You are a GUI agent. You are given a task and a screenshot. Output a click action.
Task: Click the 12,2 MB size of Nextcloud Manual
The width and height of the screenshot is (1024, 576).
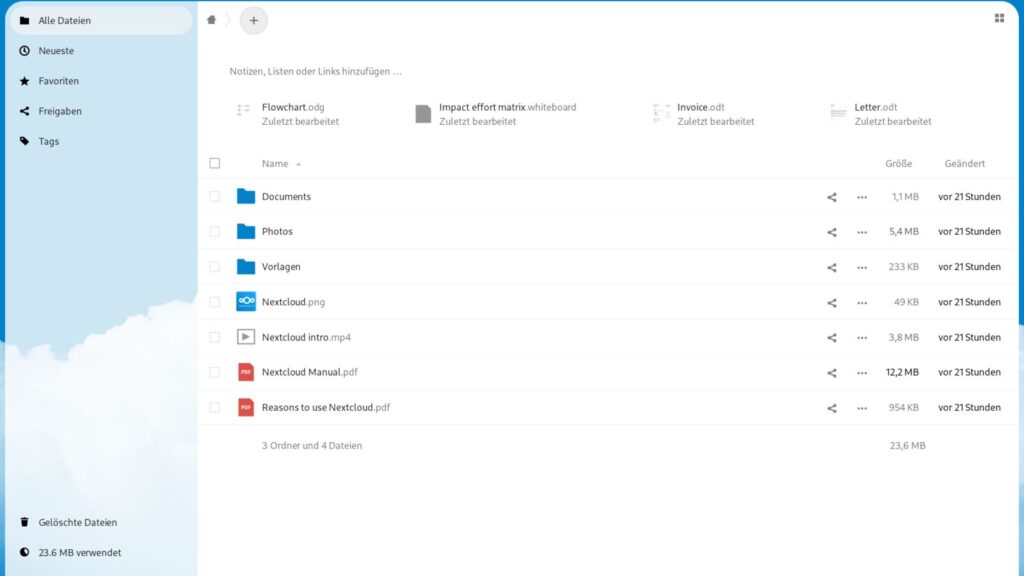coord(902,372)
